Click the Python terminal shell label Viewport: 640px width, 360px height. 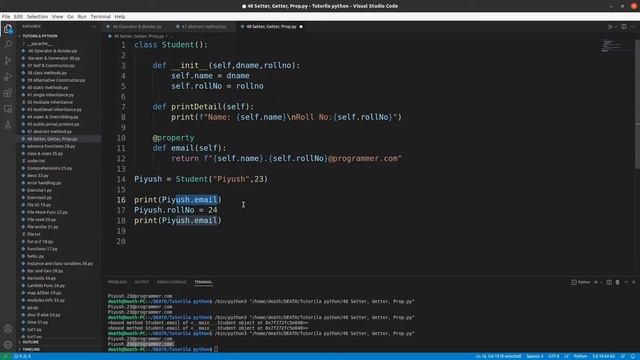tap(581, 282)
